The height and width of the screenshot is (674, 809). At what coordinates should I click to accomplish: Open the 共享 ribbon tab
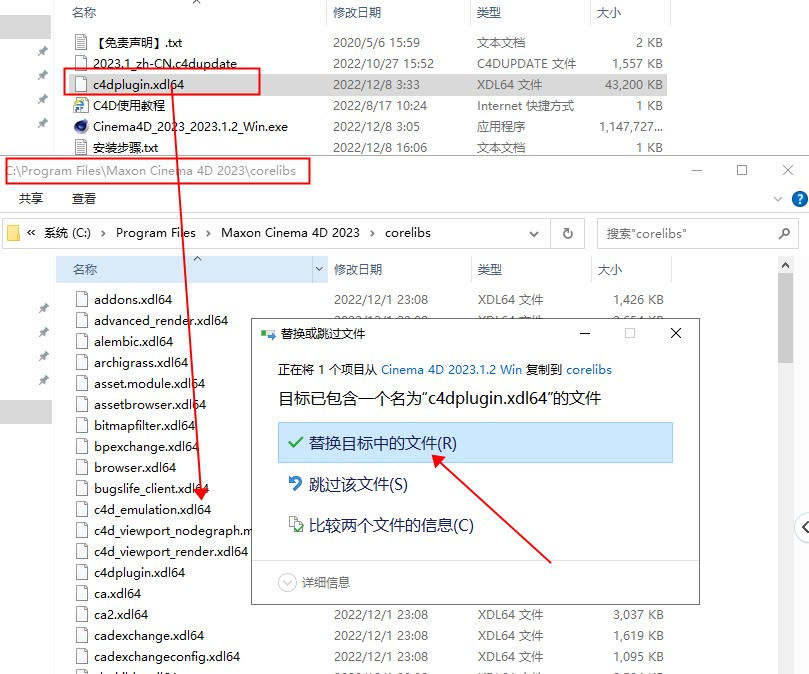31,199
